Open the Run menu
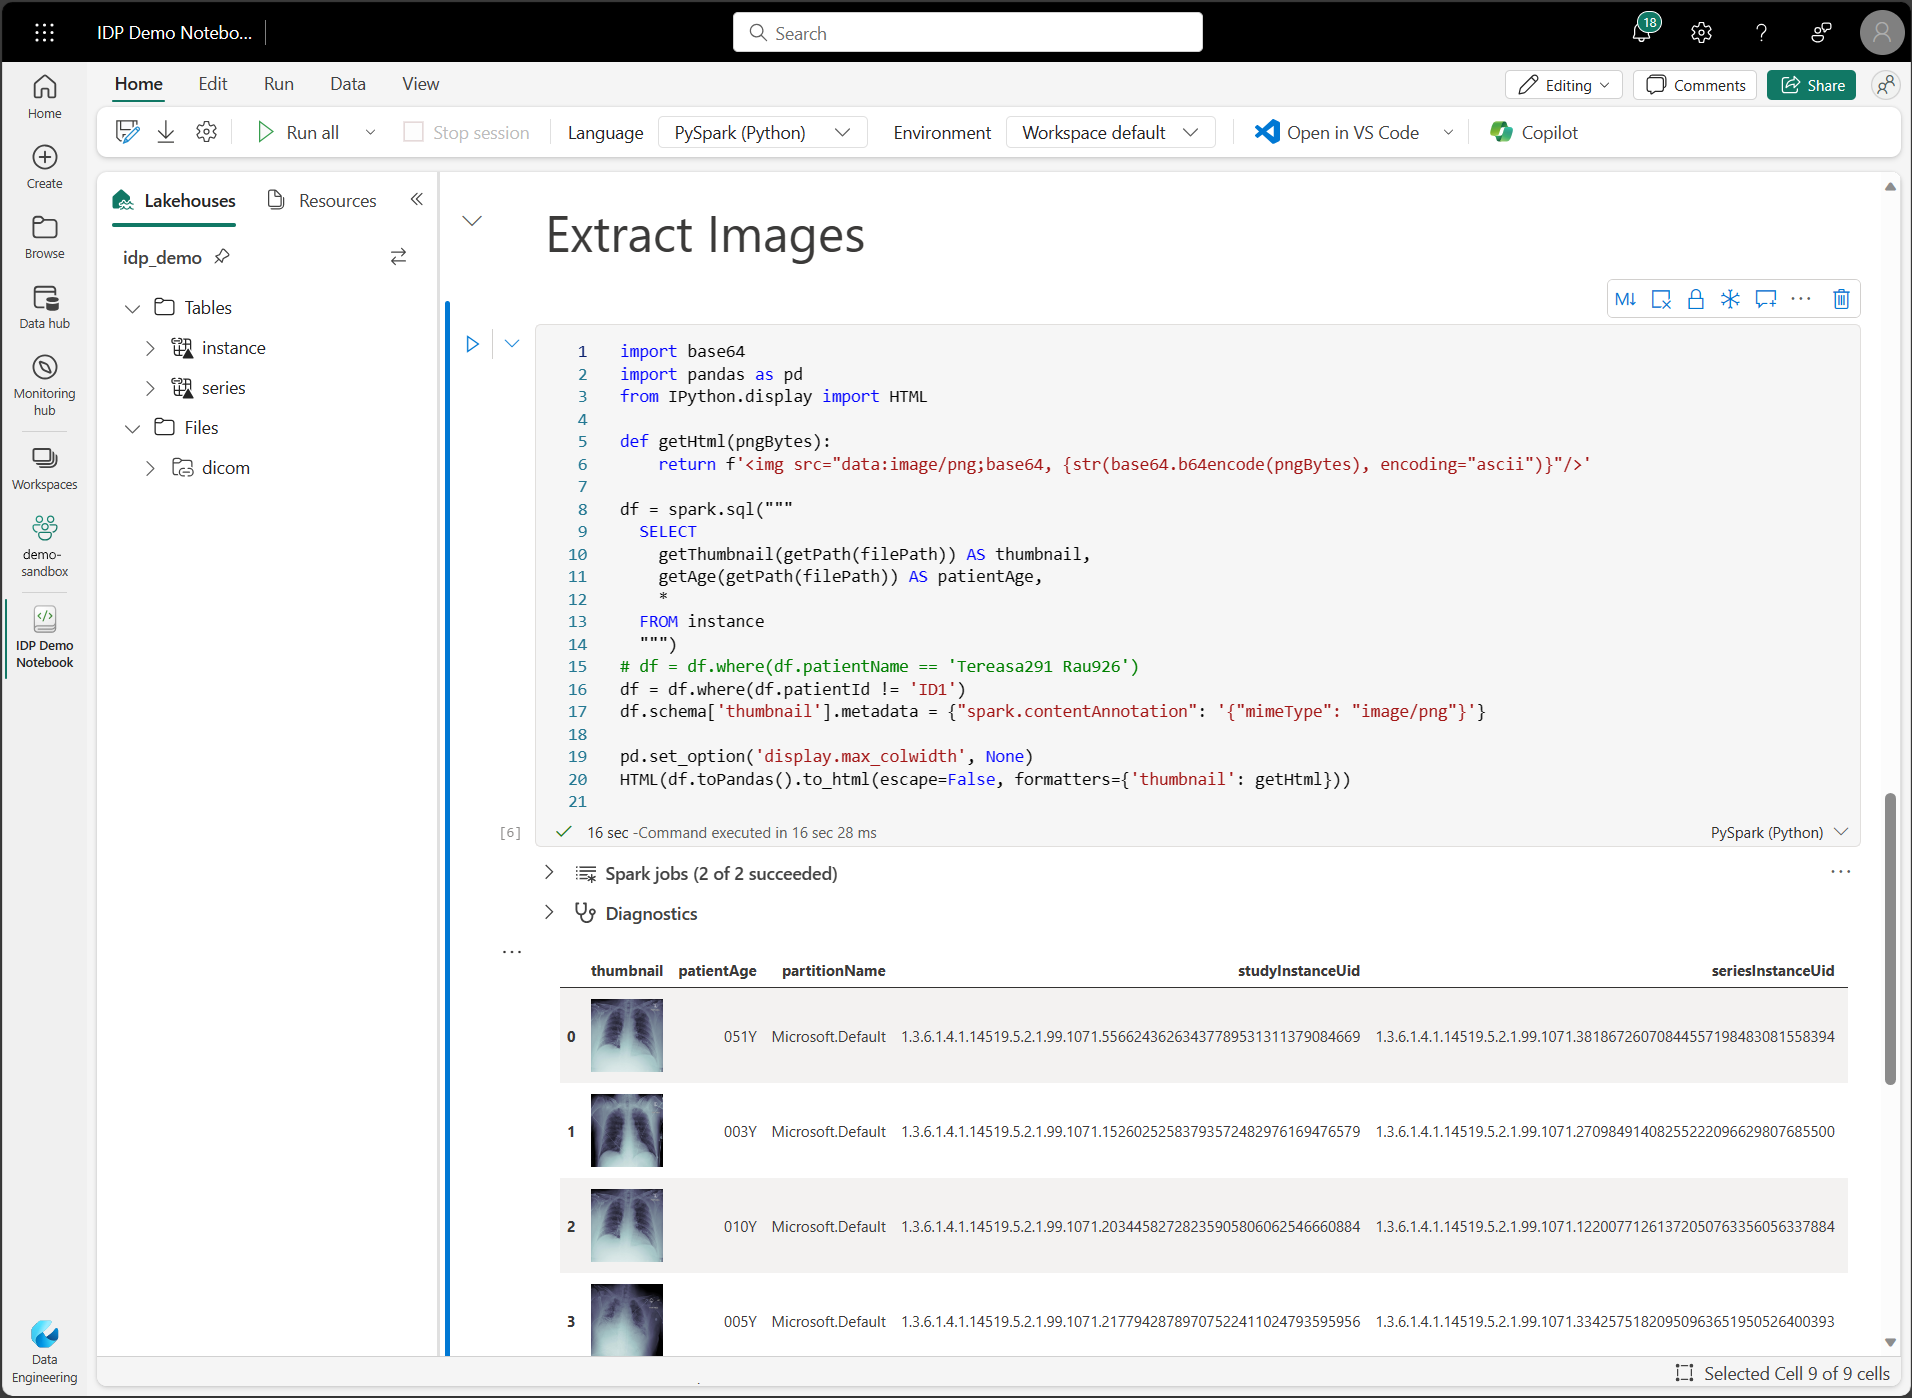 (278, 84)
